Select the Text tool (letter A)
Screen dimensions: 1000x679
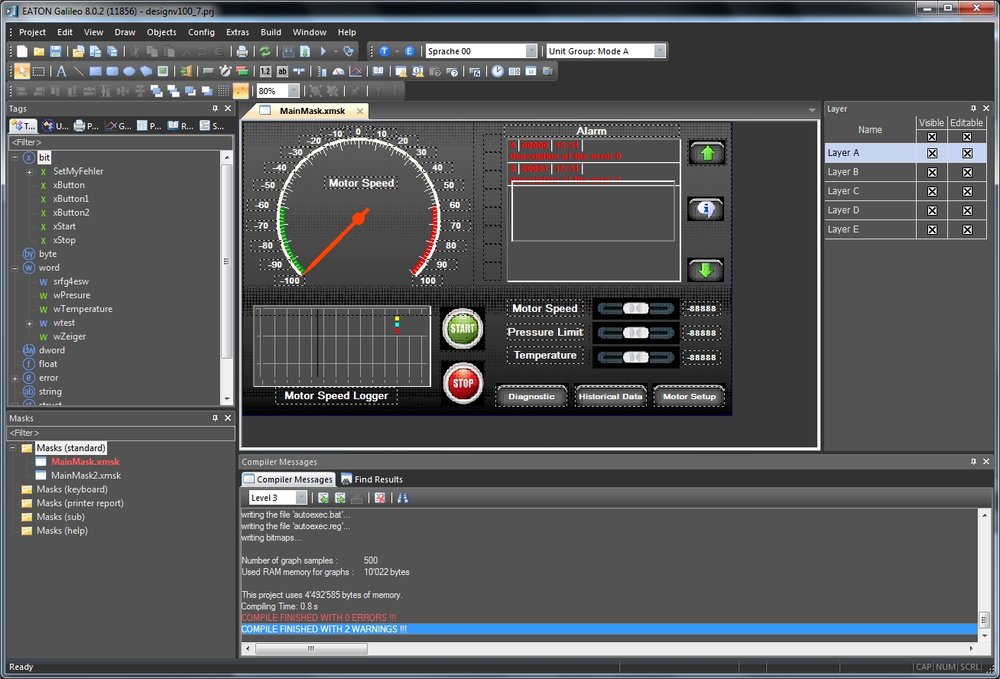(x=61, y=71)
